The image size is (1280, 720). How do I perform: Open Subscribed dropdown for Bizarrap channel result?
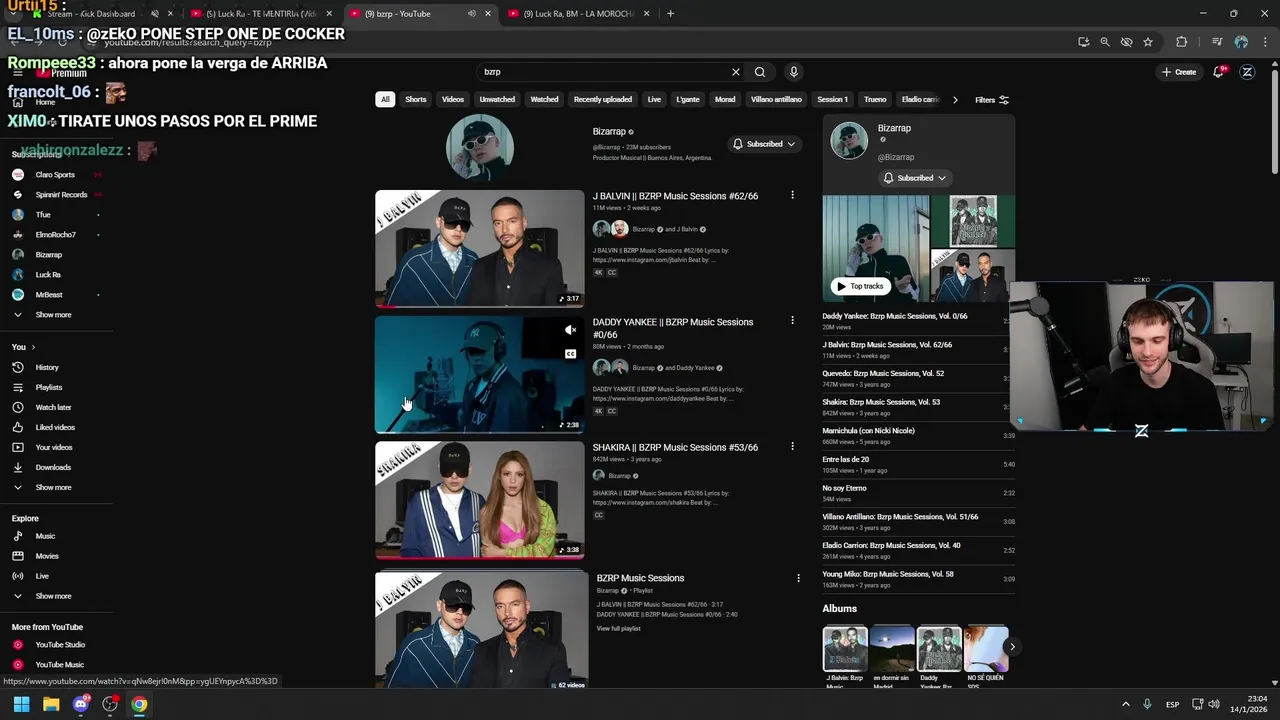764,144
